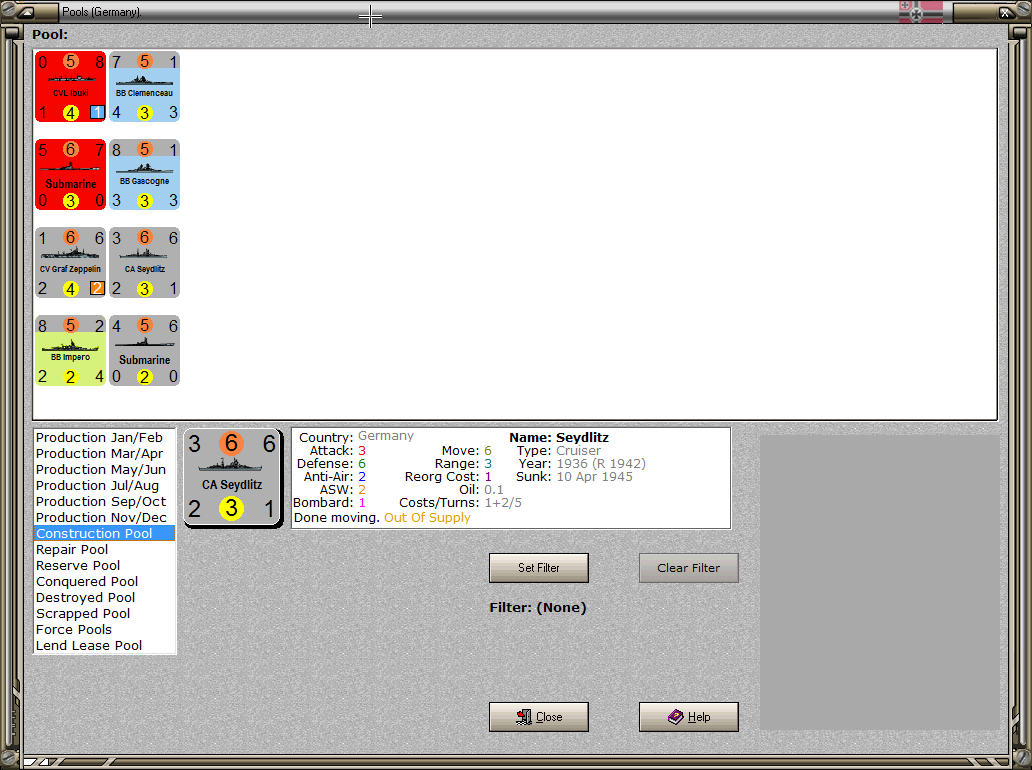Select the BB Gascogne unit counter

pyautogui.click(x=144, y=174)
